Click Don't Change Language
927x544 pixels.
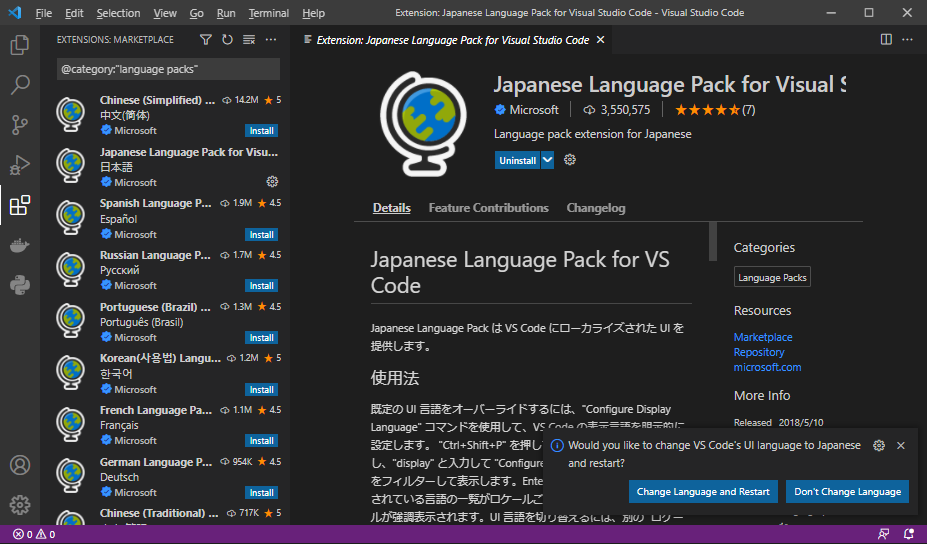[x=847, y=491]
